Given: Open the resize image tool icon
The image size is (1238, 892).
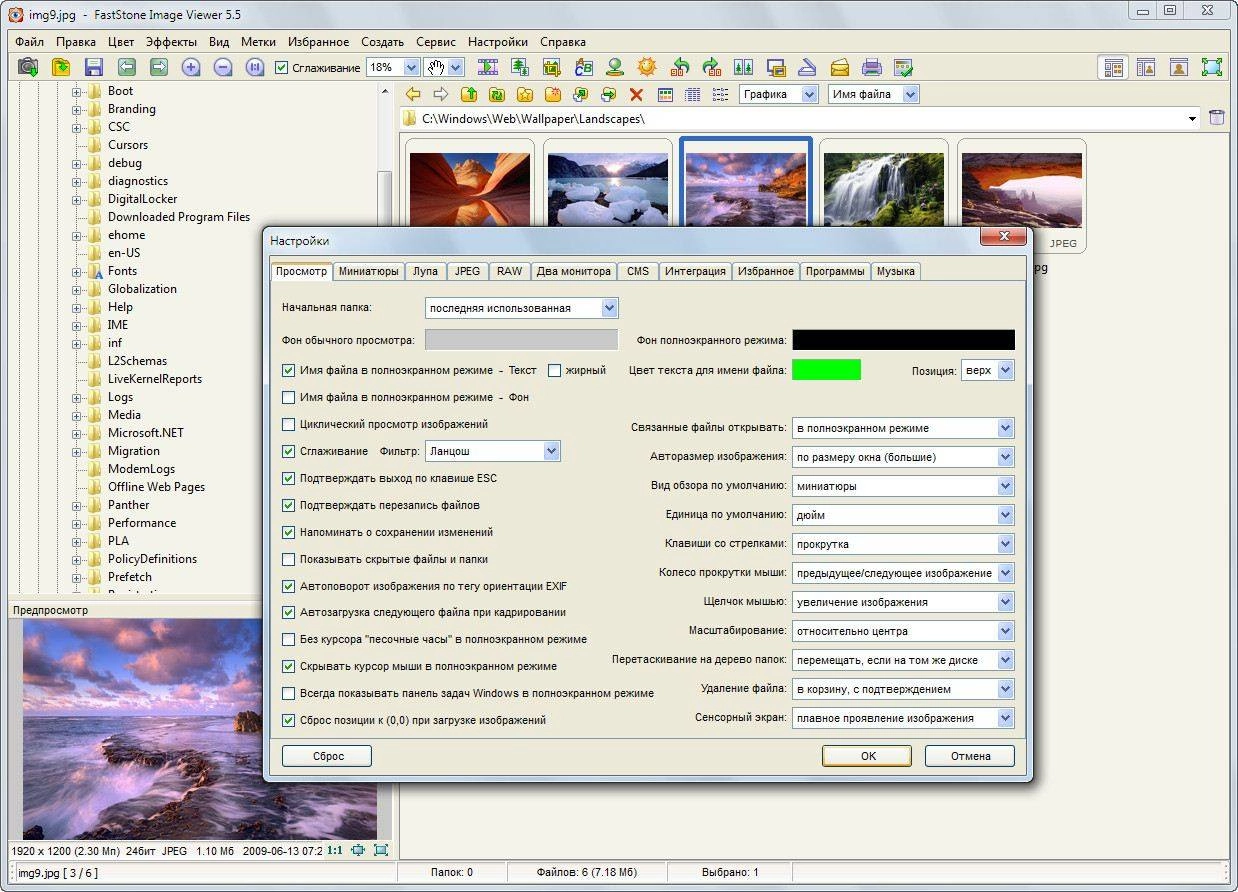Looking at the screenshot, I should (520, 67).
